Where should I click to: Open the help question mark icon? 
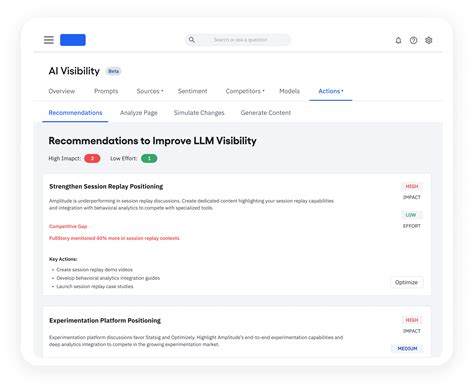tap(413, 40)
